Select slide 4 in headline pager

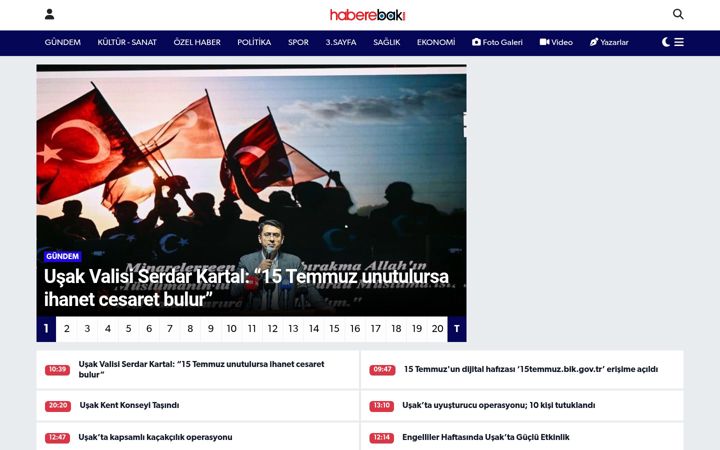(x=108, y=329)
